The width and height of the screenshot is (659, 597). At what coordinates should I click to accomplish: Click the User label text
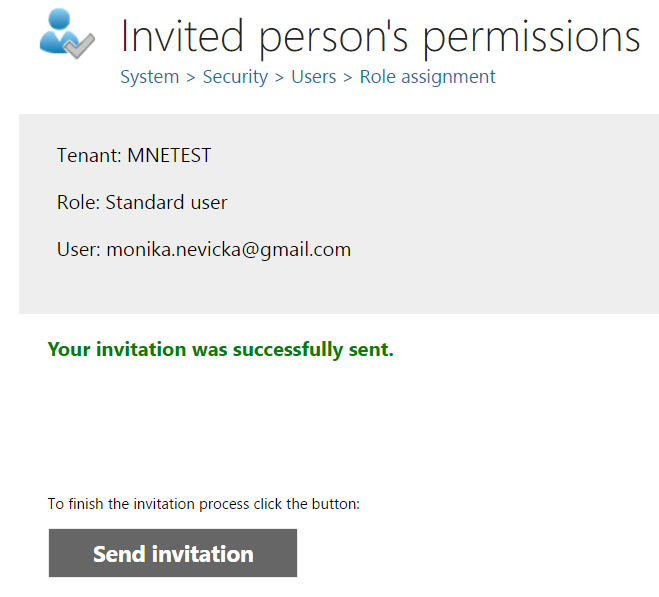[x=79, y=249]
